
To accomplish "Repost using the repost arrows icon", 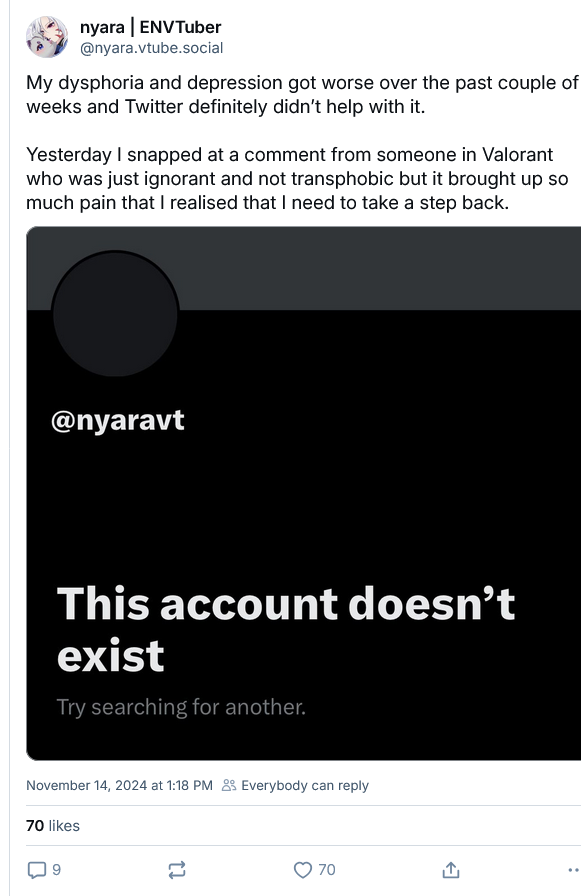I will 177,870.
